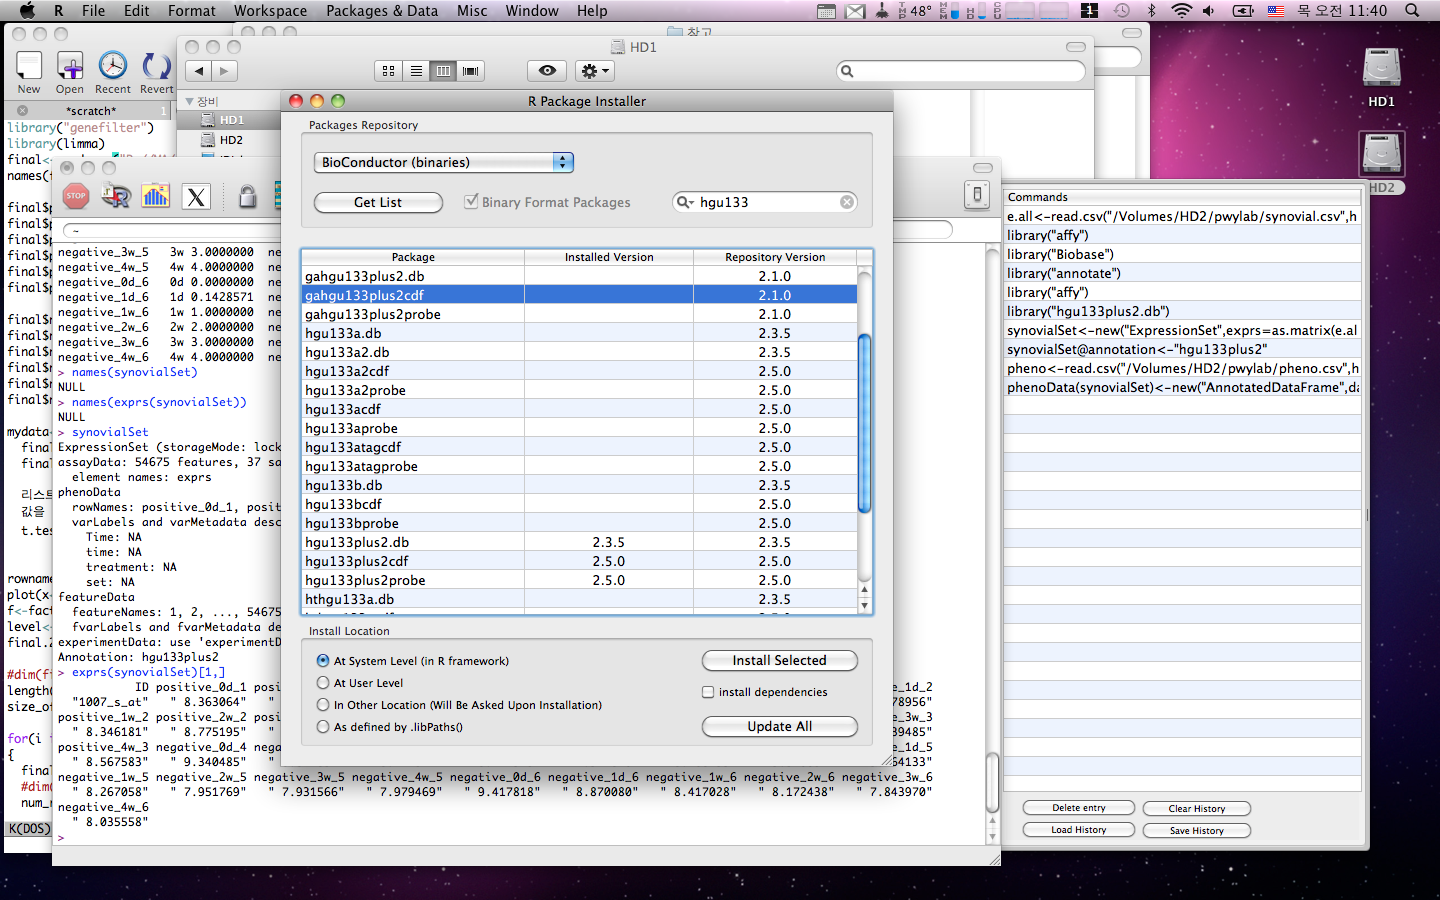This screenshot has height=900, width=1440.
Task: Open the Recent files clock icon
Action: (x=113, y=66)
